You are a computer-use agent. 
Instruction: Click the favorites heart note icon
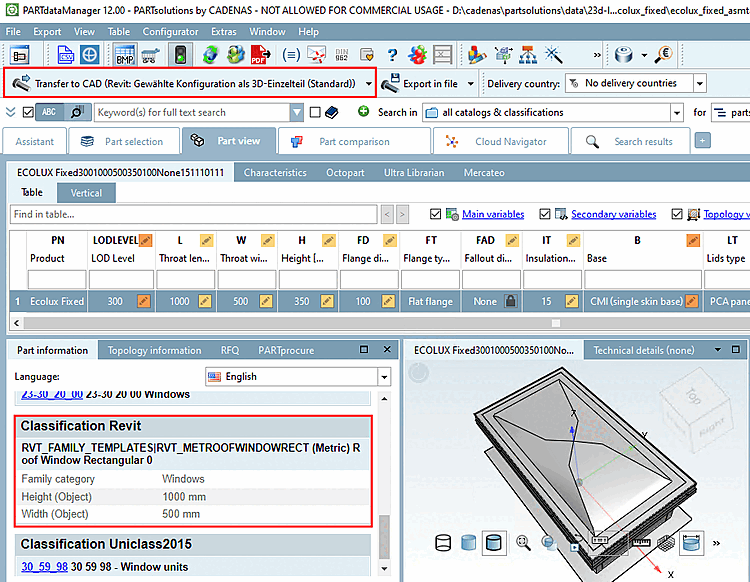point(367,55)
